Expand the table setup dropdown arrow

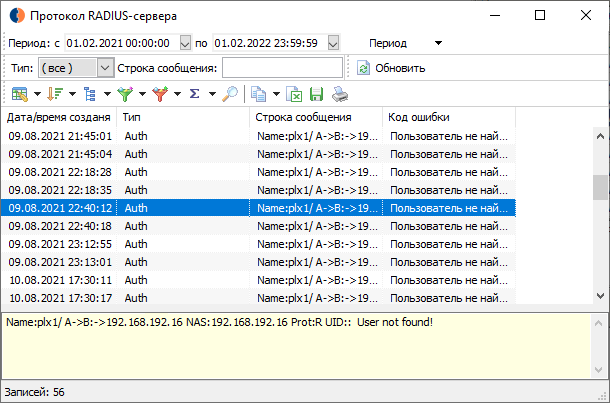[37, 94]
